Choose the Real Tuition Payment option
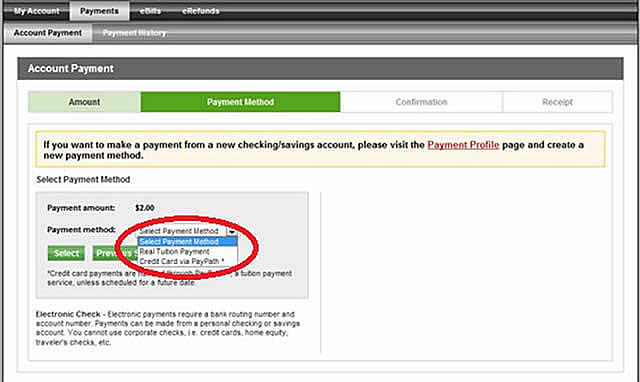 [188, 251]
